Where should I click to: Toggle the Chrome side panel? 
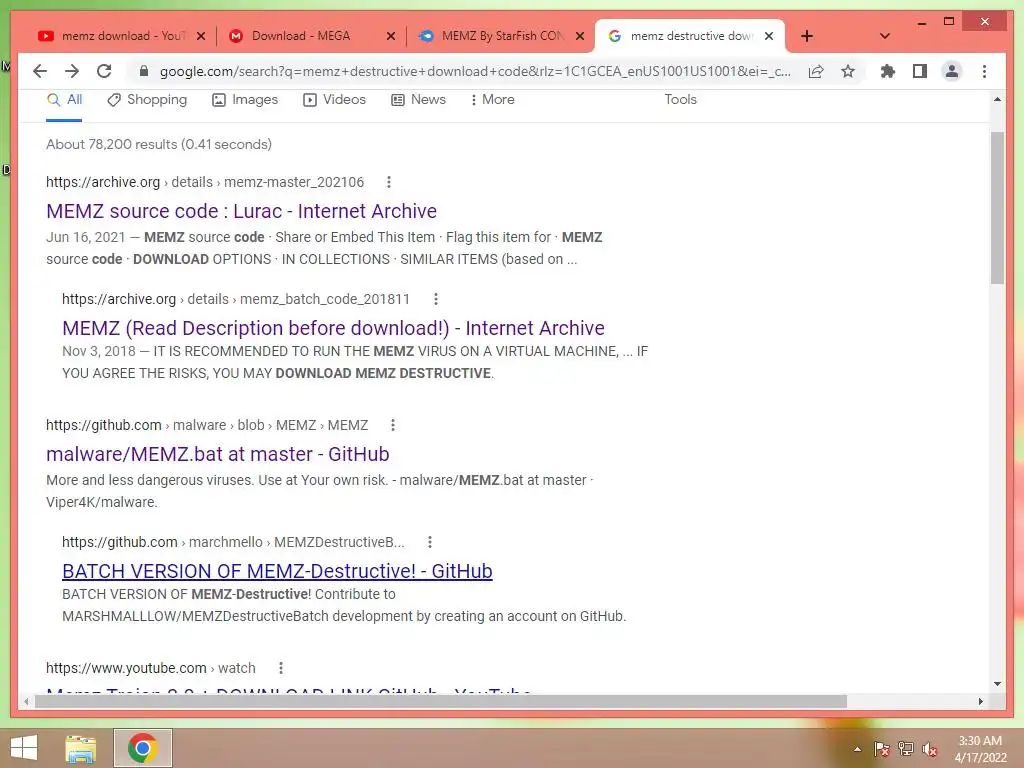(x=920, y=71)
